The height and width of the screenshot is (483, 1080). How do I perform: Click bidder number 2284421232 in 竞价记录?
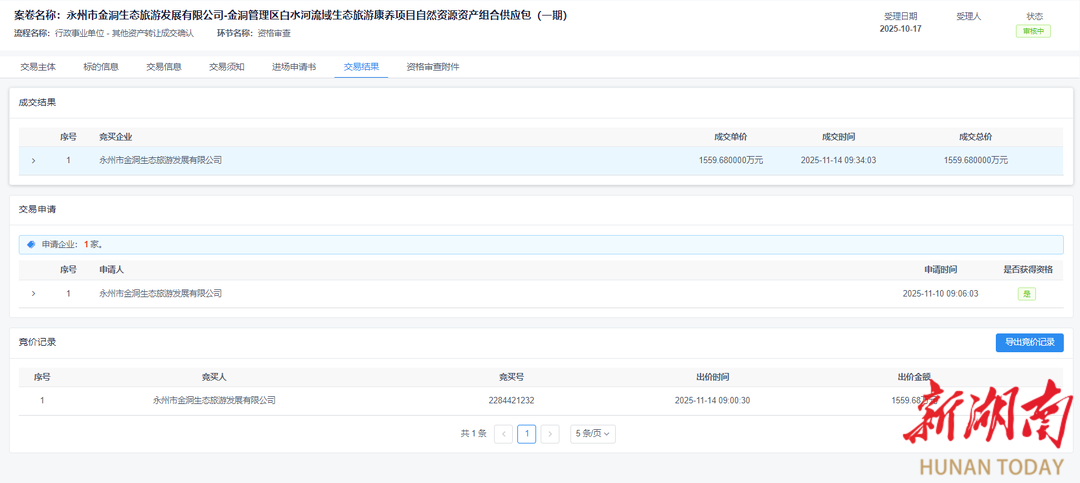coord(511,400)
